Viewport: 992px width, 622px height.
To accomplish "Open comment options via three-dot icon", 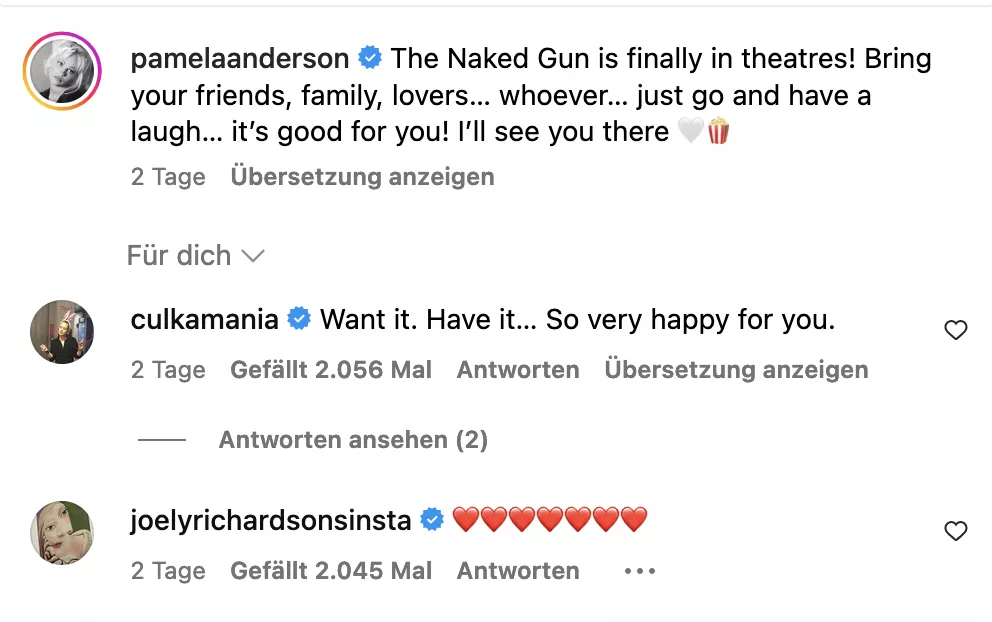I will (638, 570).
